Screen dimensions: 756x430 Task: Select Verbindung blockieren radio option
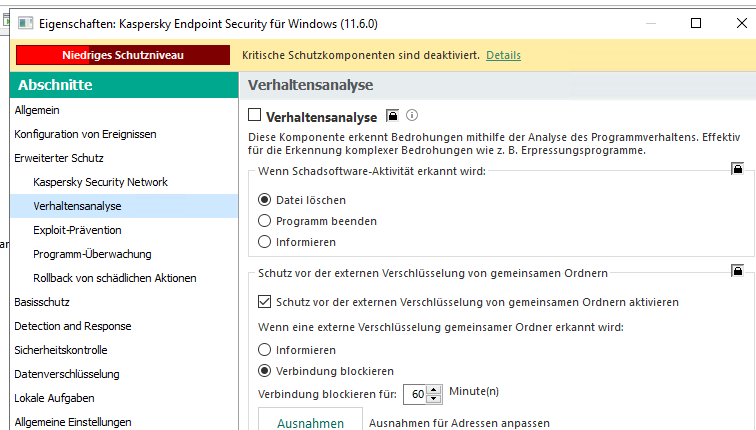pos(265,371)
